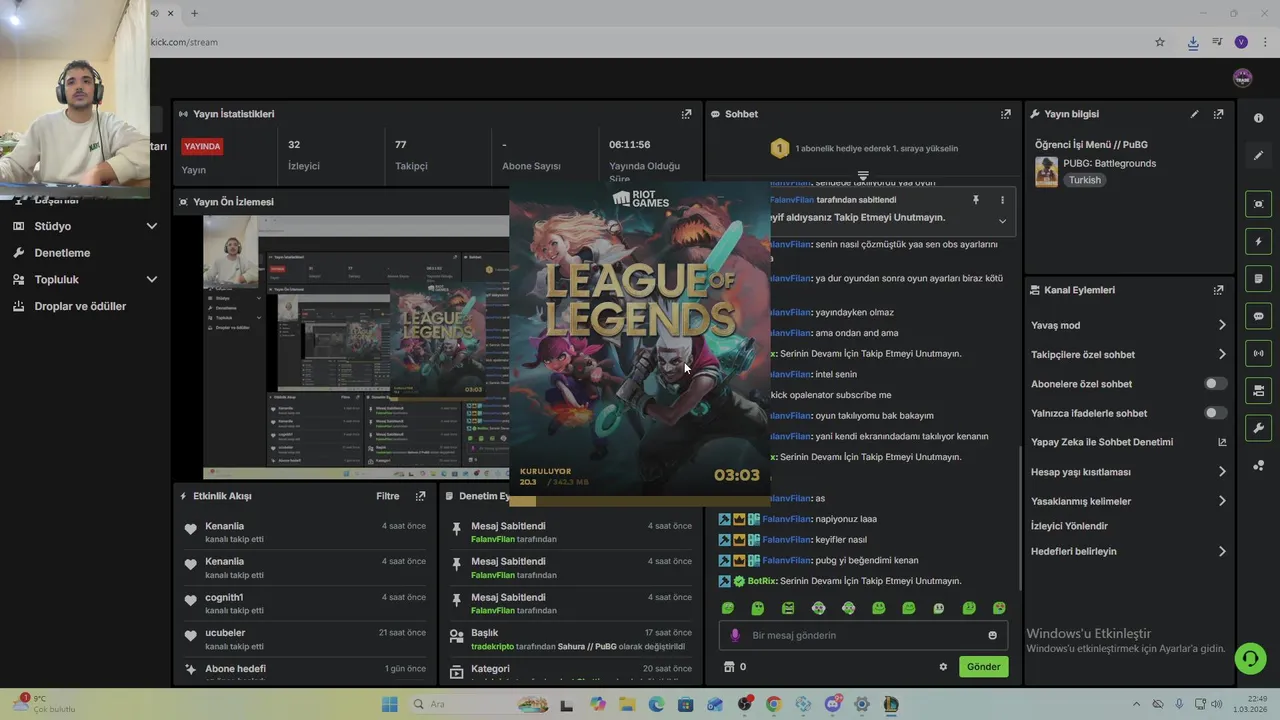Open three-dot menu on pinned message
The width and height of the screenshot is (1280, 720).
1002,200
